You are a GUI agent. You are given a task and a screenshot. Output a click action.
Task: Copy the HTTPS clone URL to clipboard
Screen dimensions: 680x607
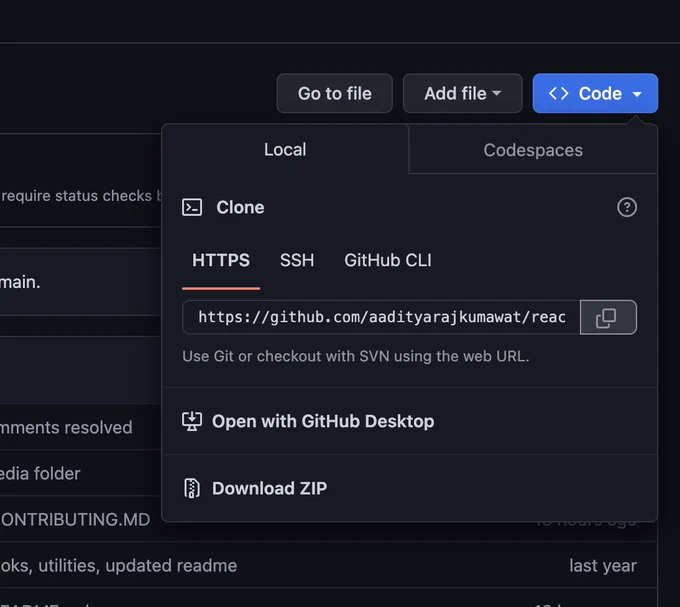point(608,317)
